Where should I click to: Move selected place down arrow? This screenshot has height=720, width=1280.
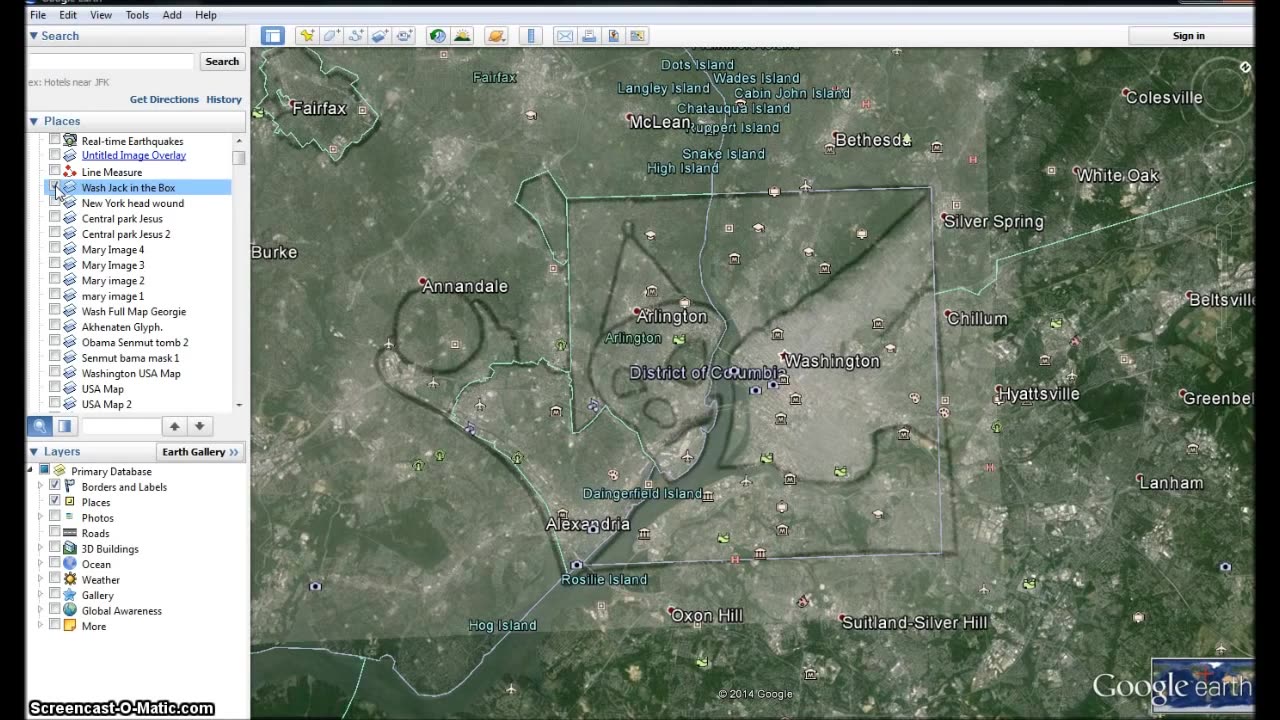(199, 426)
